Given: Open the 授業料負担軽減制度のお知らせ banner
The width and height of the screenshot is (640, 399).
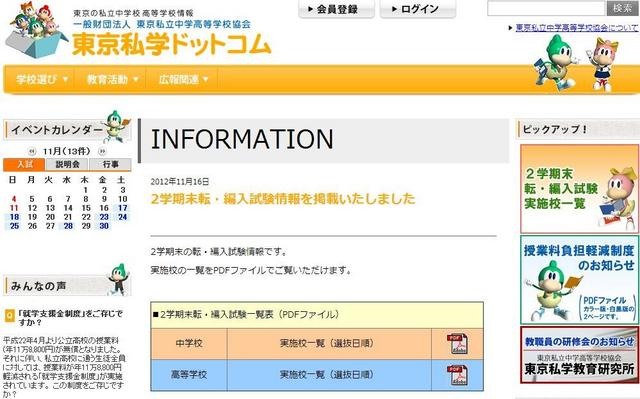Looking at the screenshot, I should [579, 280].
